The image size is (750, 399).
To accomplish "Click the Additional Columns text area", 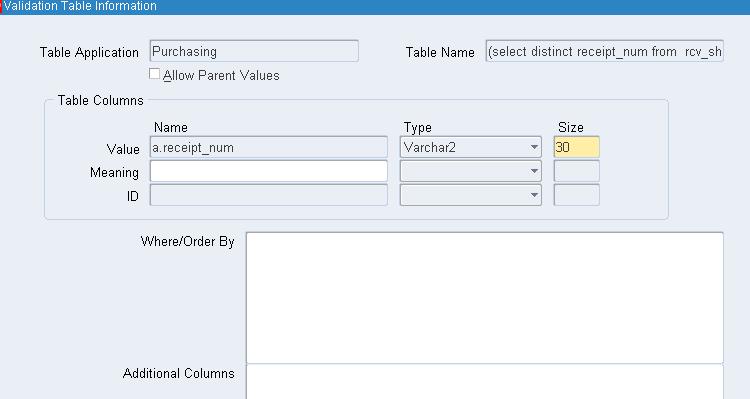I will pyautogui.click(x=485, y=382).
